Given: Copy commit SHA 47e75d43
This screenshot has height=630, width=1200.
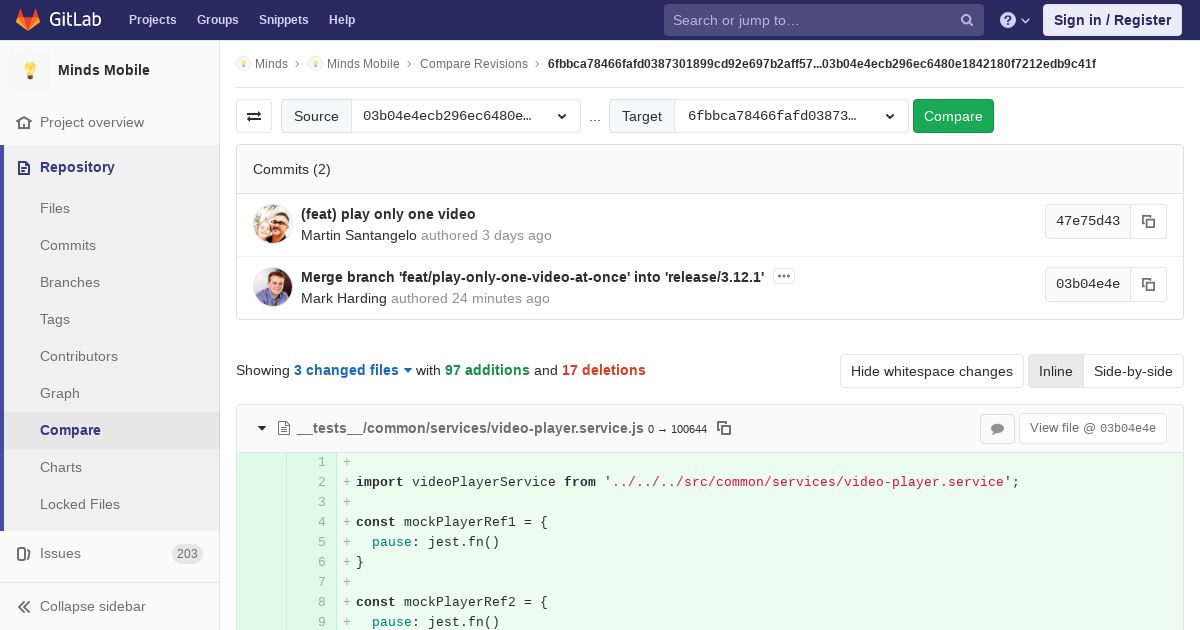Looking at the screenshot, I should tap(1148, 221).
